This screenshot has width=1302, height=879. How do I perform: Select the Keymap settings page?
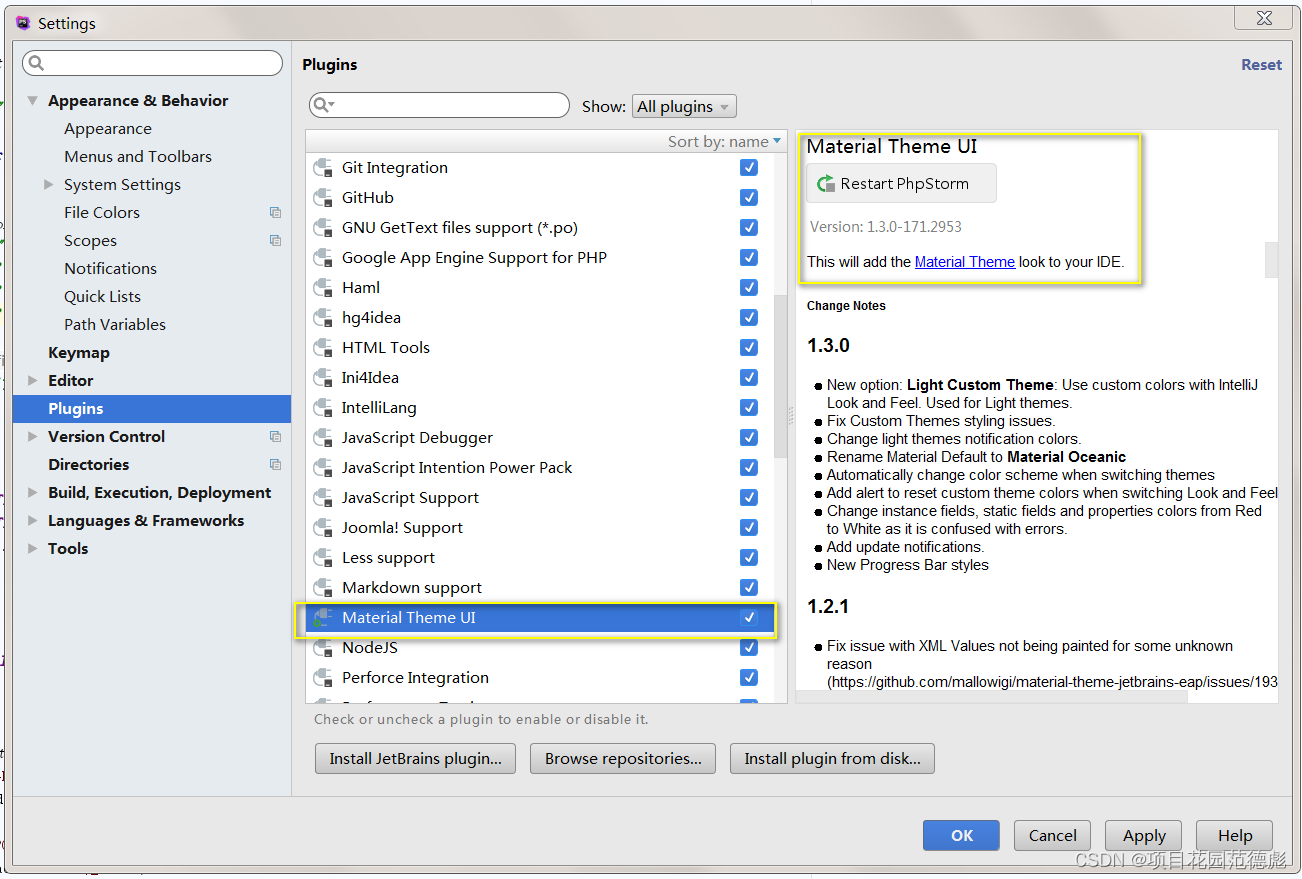(x=79, y=353)
